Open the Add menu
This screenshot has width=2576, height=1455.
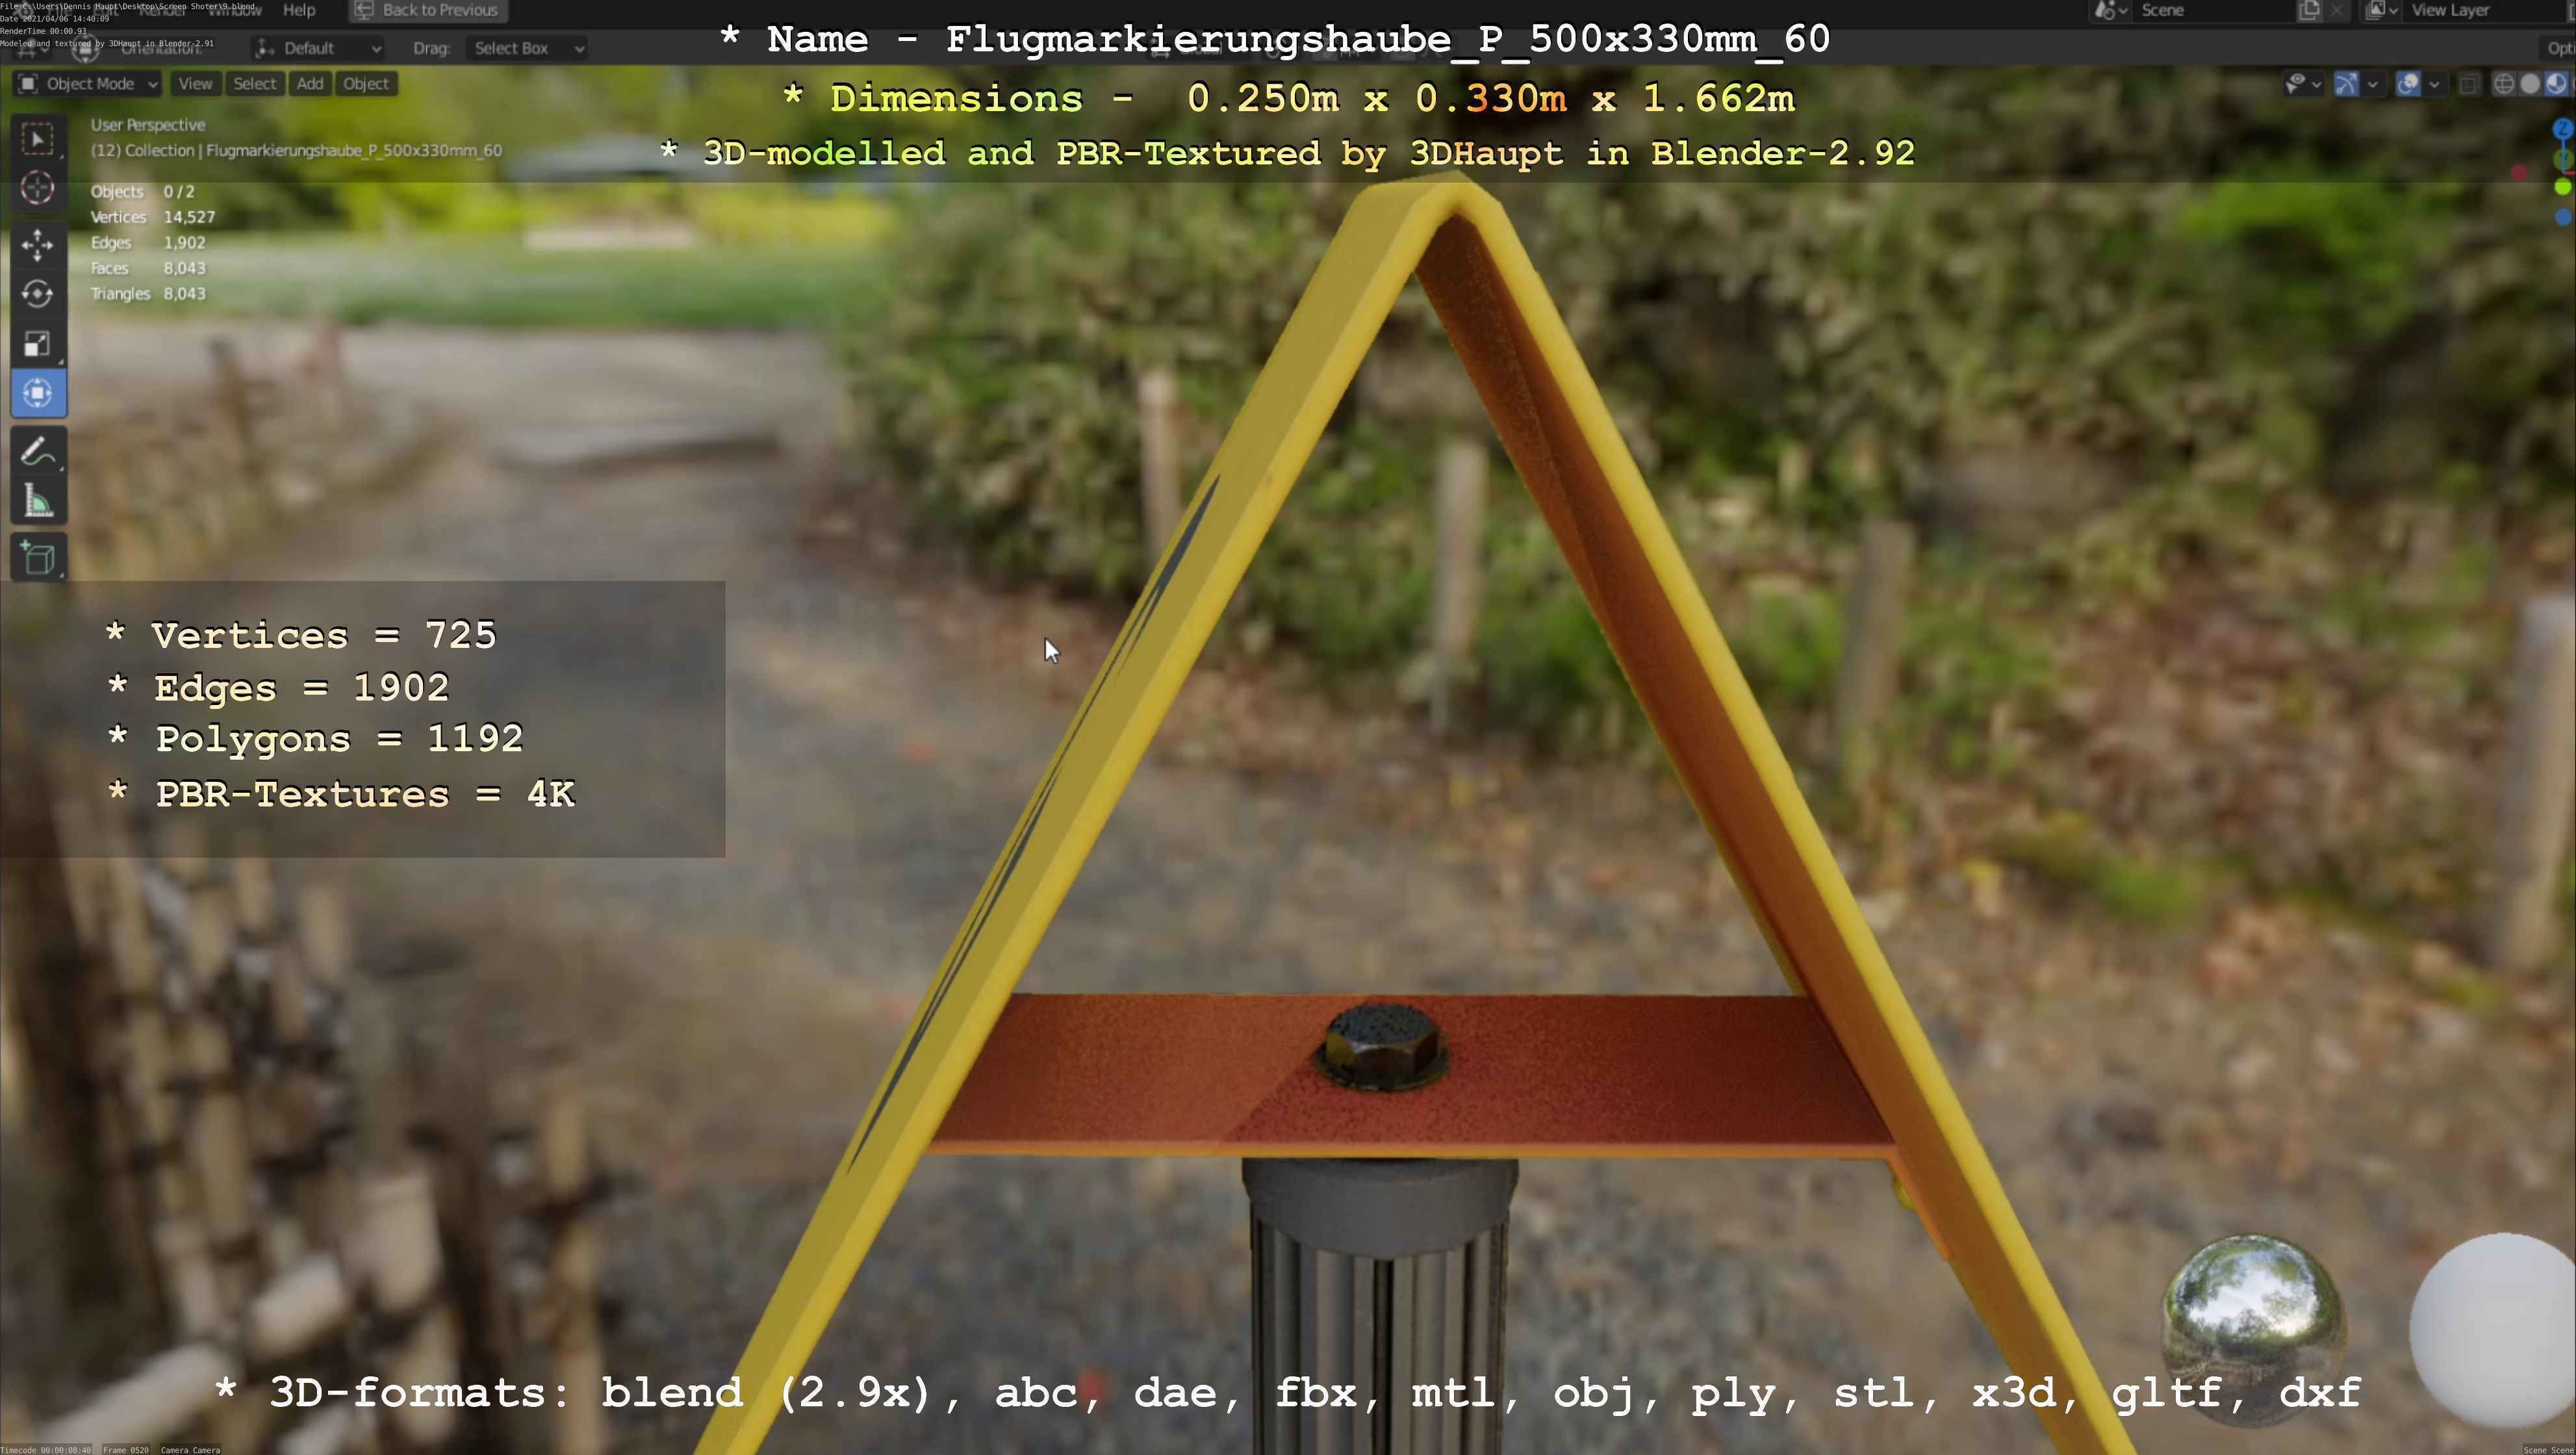tap(310, 84)
